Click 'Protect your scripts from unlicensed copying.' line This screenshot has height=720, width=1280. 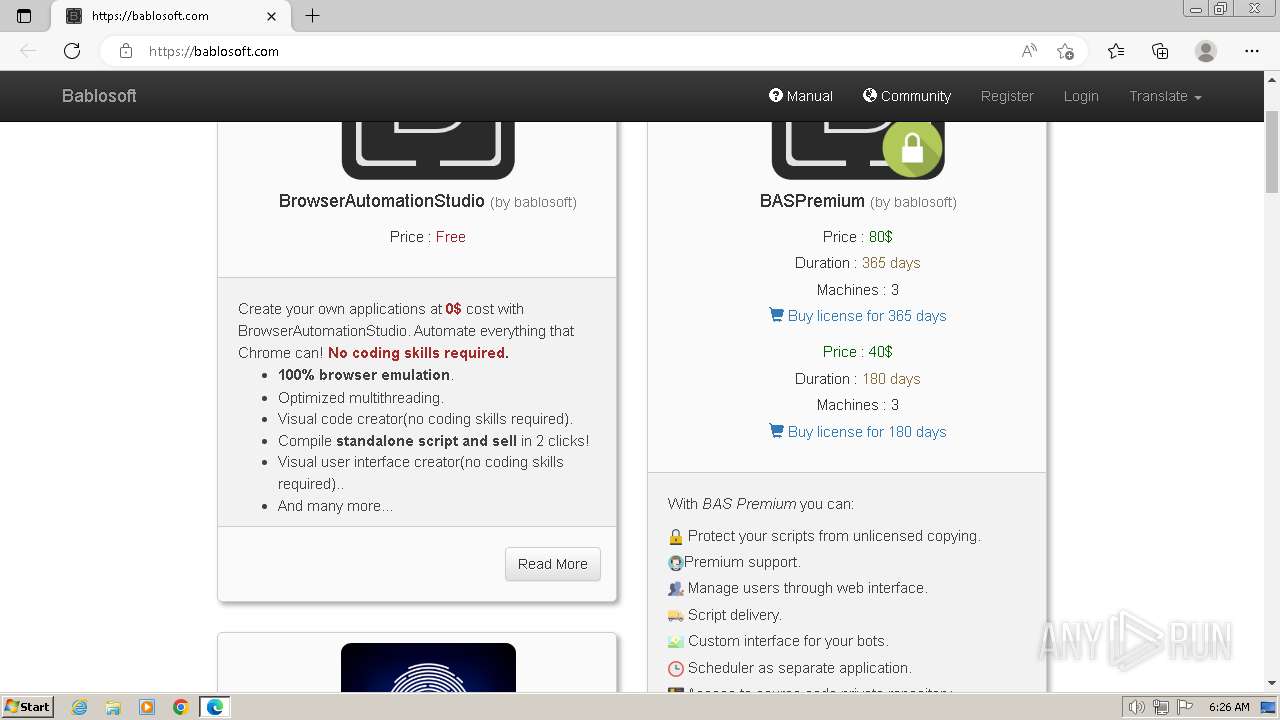[x=824, y=536]
